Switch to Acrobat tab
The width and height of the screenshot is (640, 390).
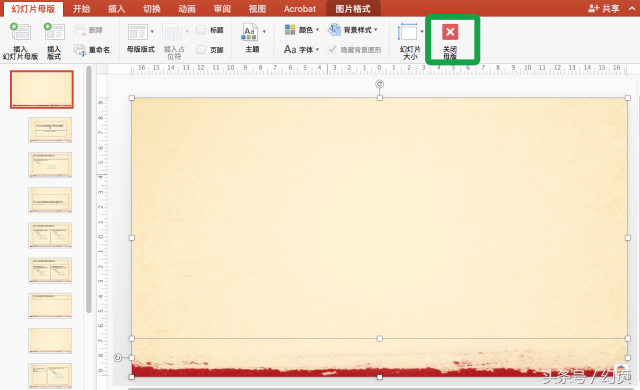coord(300,9)
